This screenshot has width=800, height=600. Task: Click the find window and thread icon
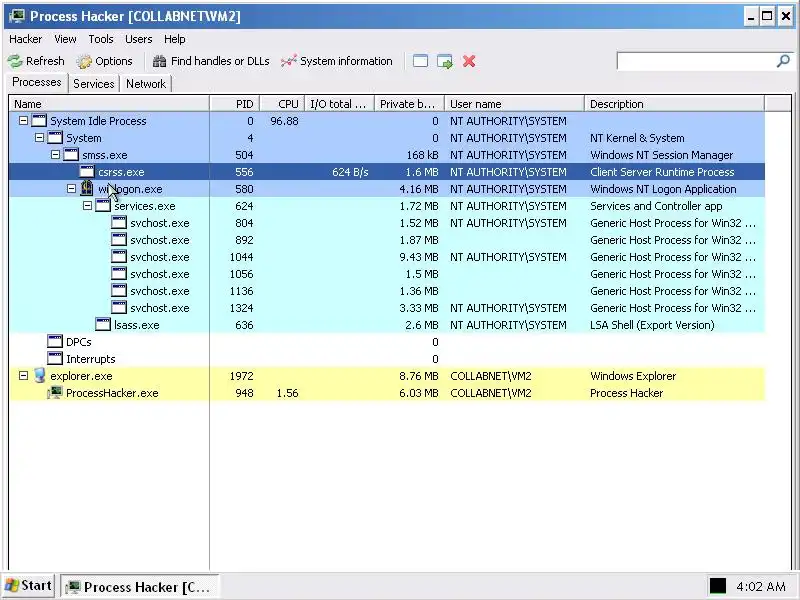445,61
